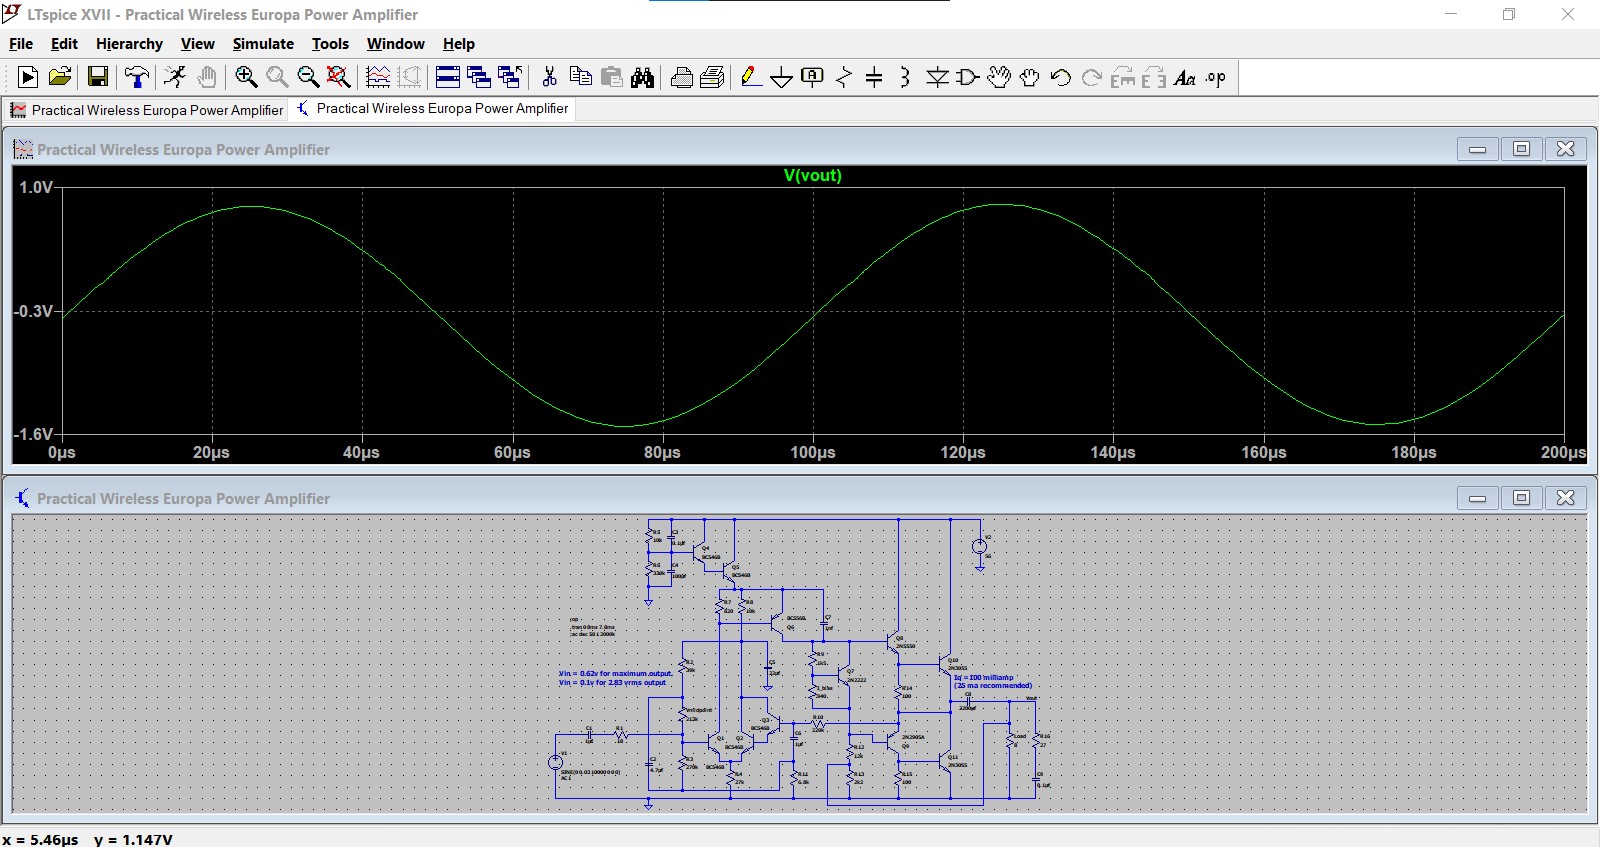Switch to the waveform tab
The image size is (1600, 847).
147,110
